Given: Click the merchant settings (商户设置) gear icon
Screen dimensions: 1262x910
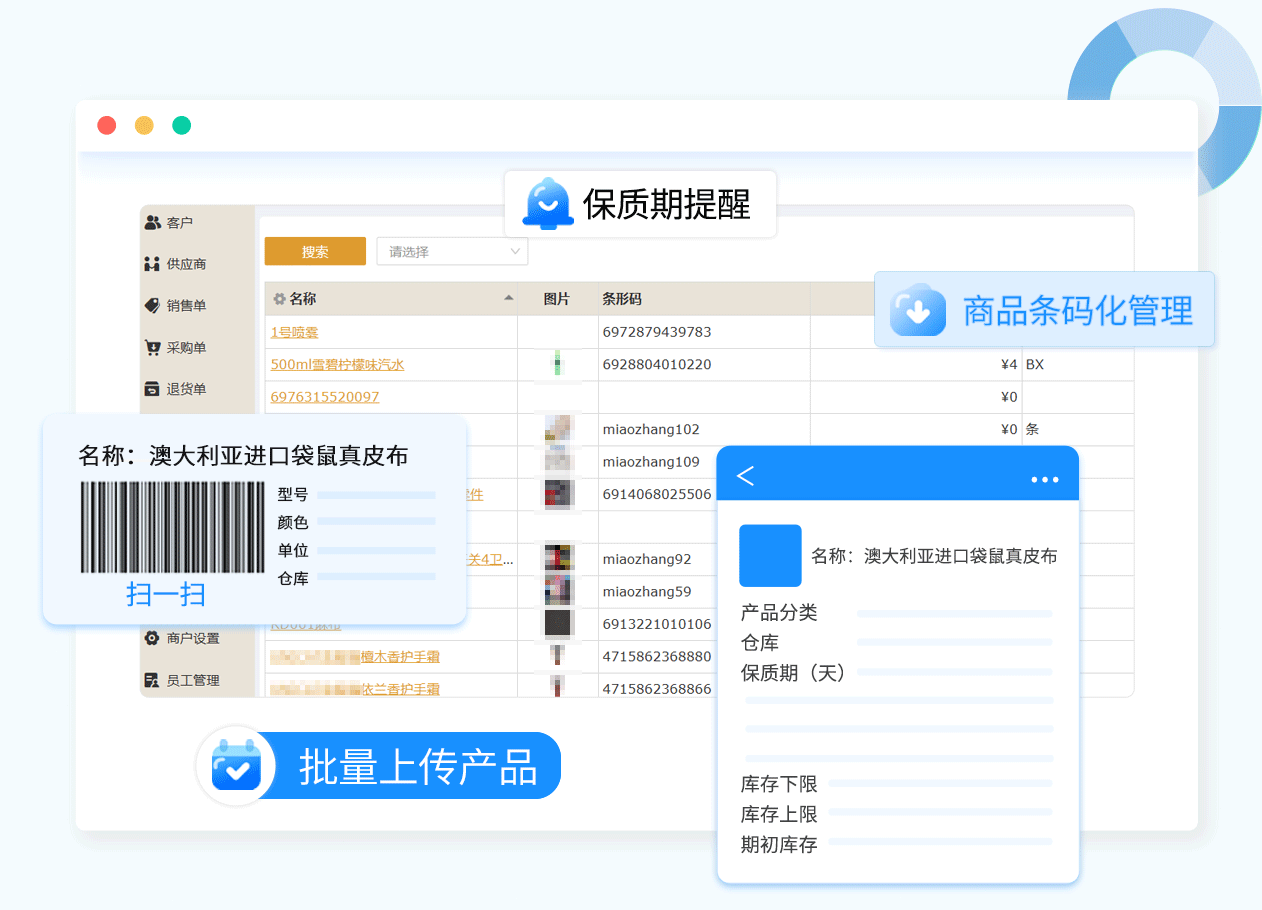Looking at the screenshot, I should tap(152, 638).
